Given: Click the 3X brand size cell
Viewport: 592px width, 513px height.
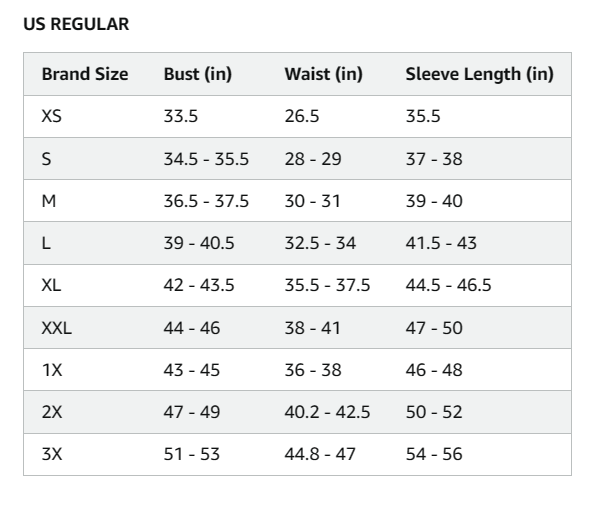Looking at the screenshot, I should 52,454.
